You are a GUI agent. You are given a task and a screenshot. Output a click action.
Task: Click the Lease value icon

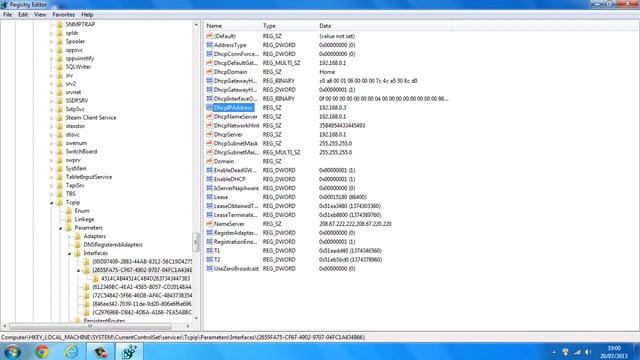[x=209, y=197]
